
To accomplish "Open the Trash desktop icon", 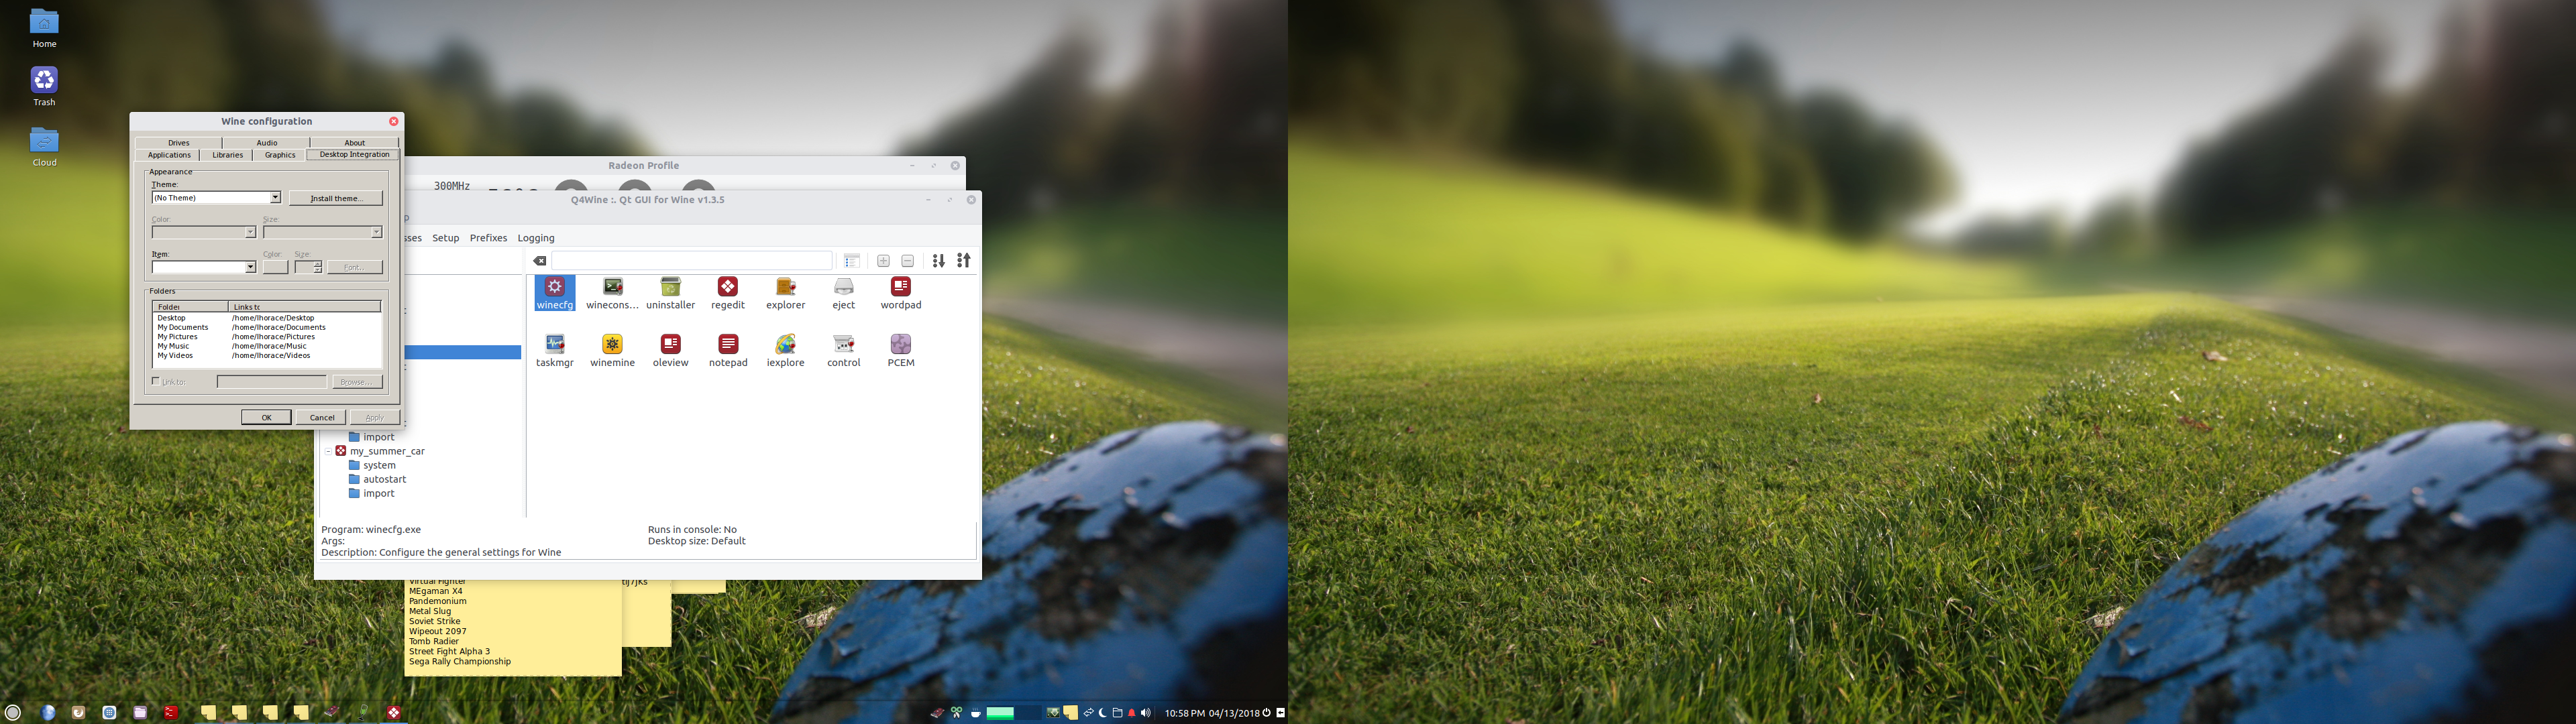I will click(x=44, y=86).
